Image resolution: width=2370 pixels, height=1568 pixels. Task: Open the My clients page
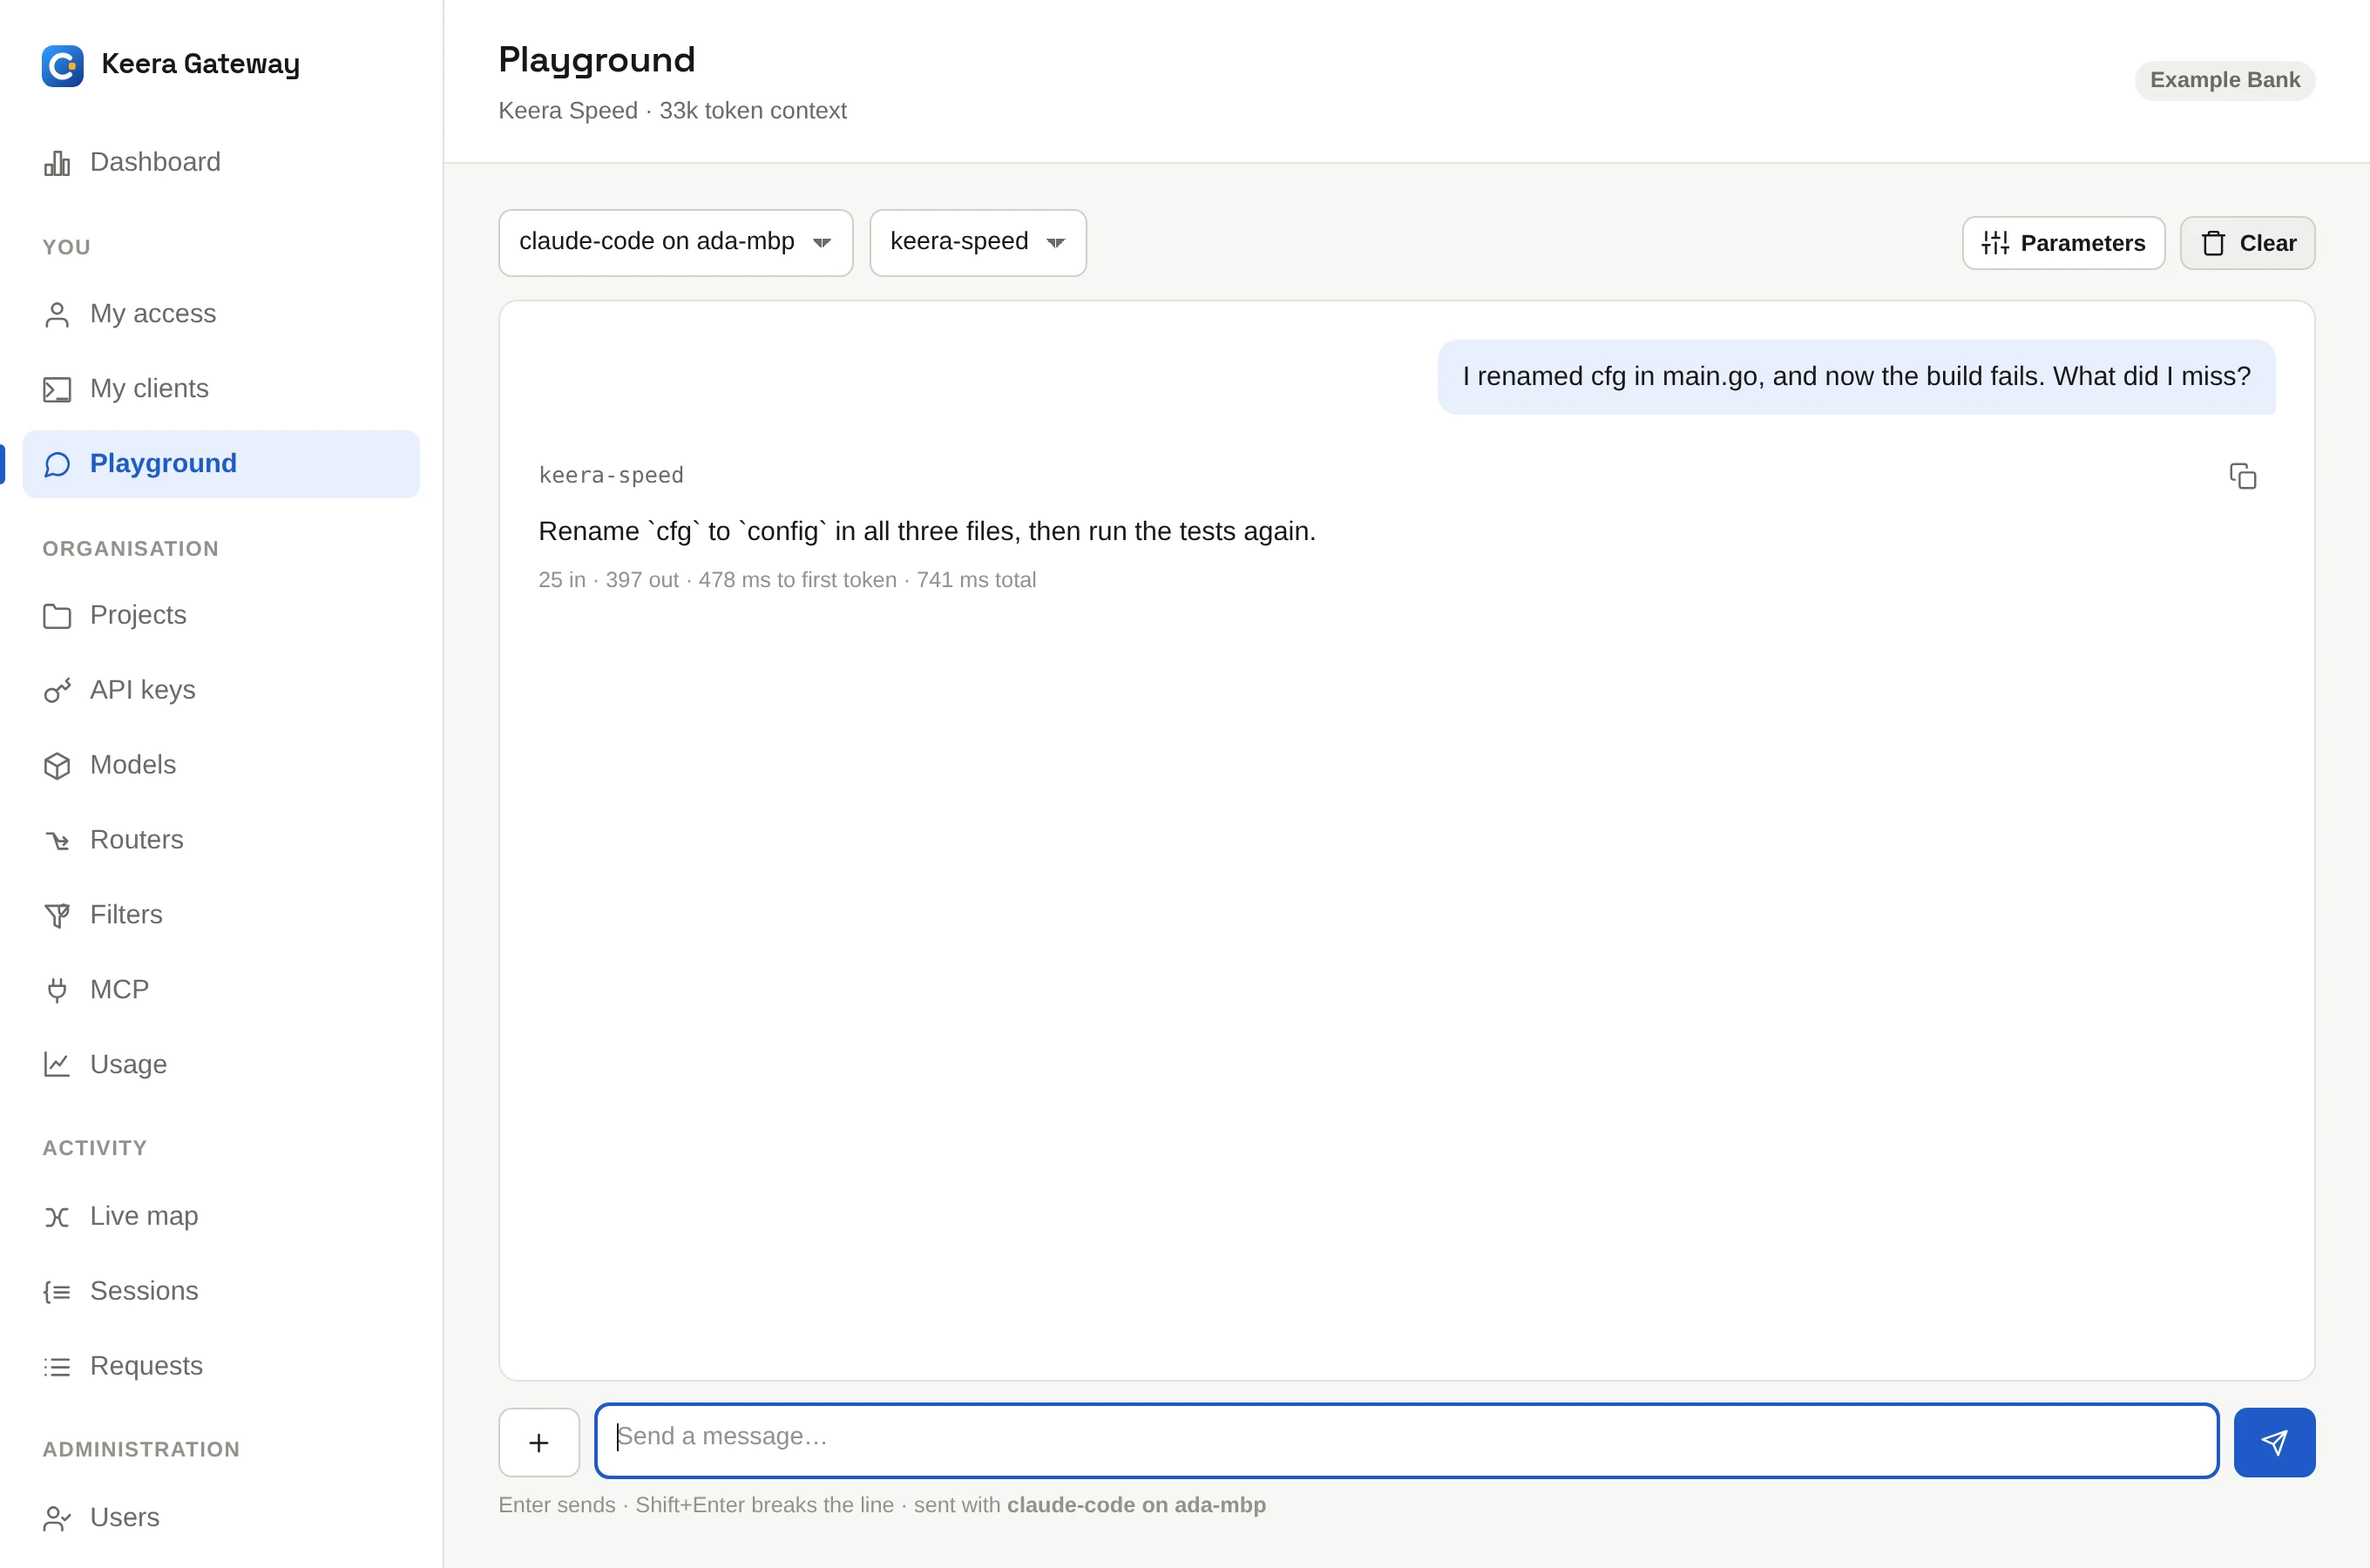coord(150,389)
